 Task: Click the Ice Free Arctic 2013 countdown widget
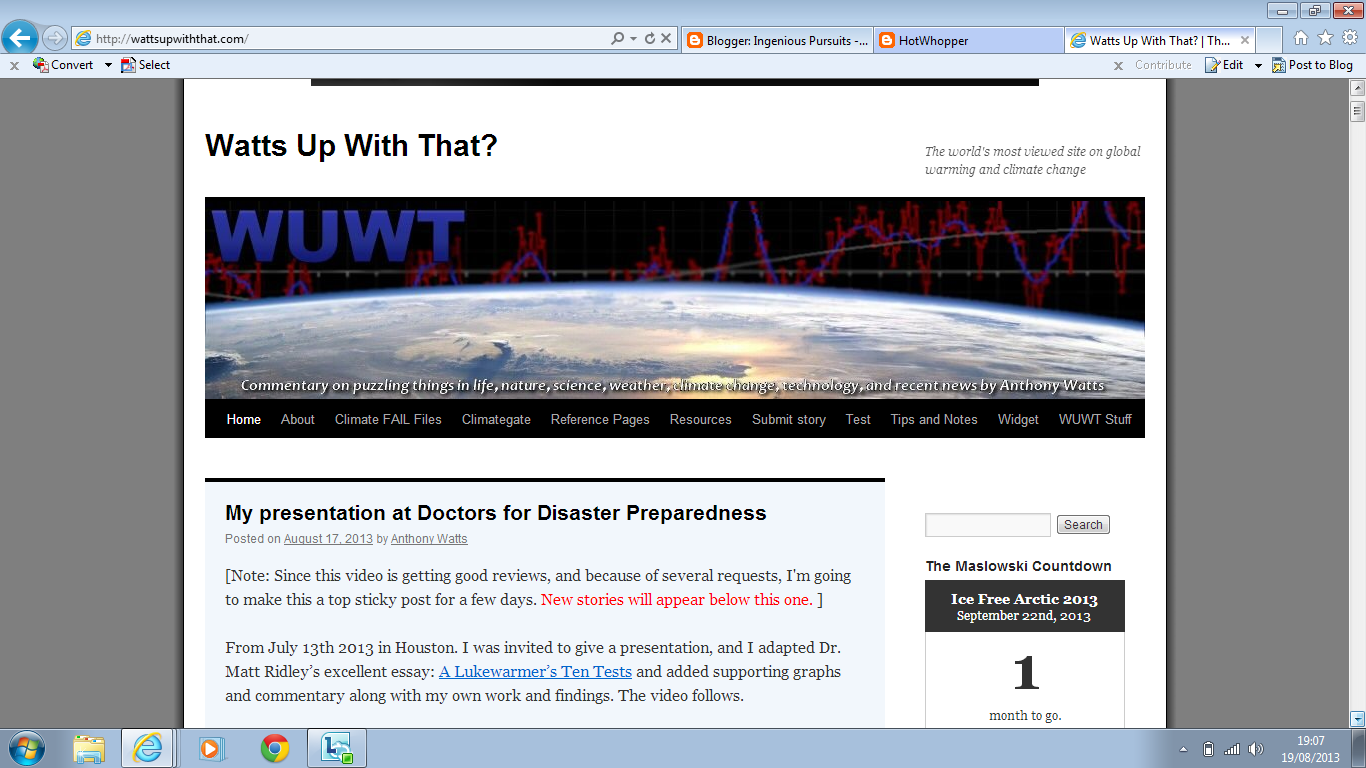point(1024,654)
